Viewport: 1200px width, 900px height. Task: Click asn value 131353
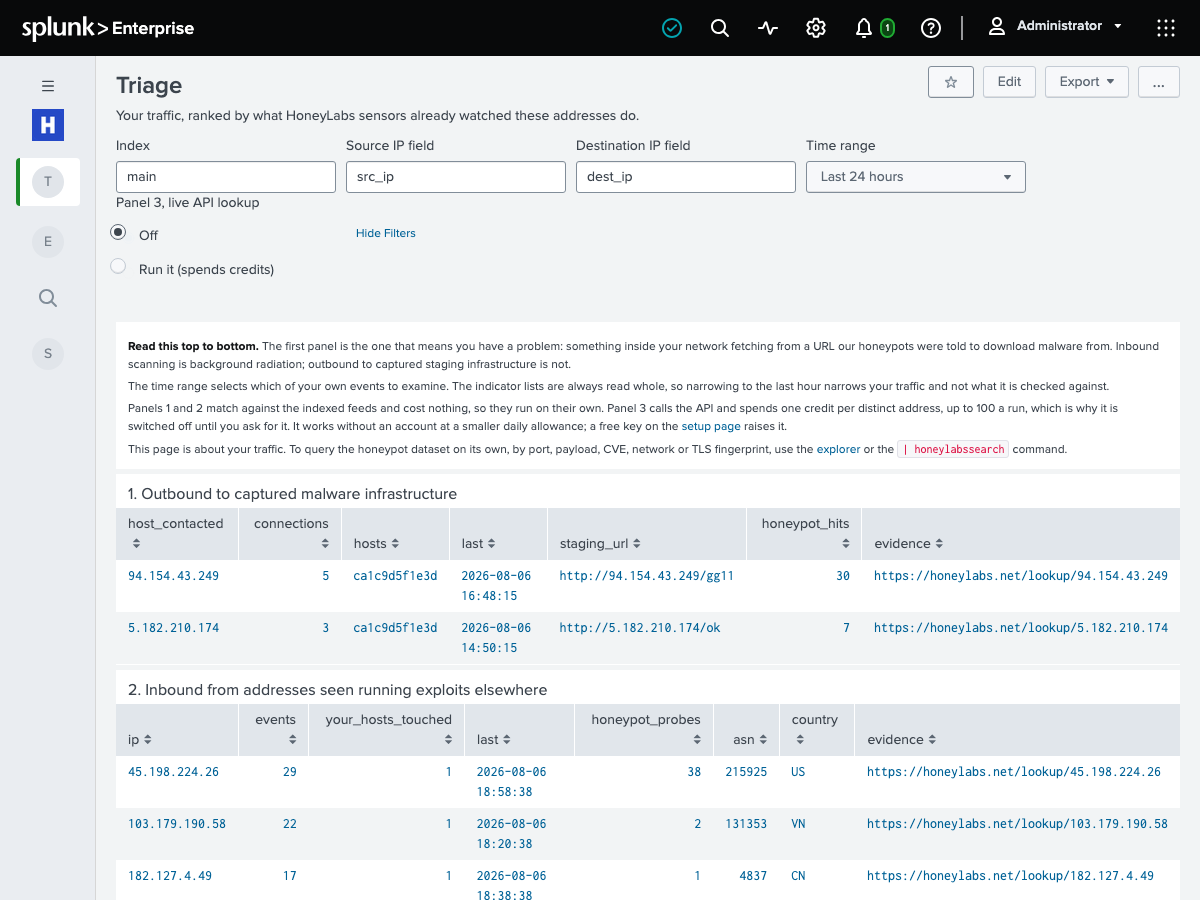point(746,824)
